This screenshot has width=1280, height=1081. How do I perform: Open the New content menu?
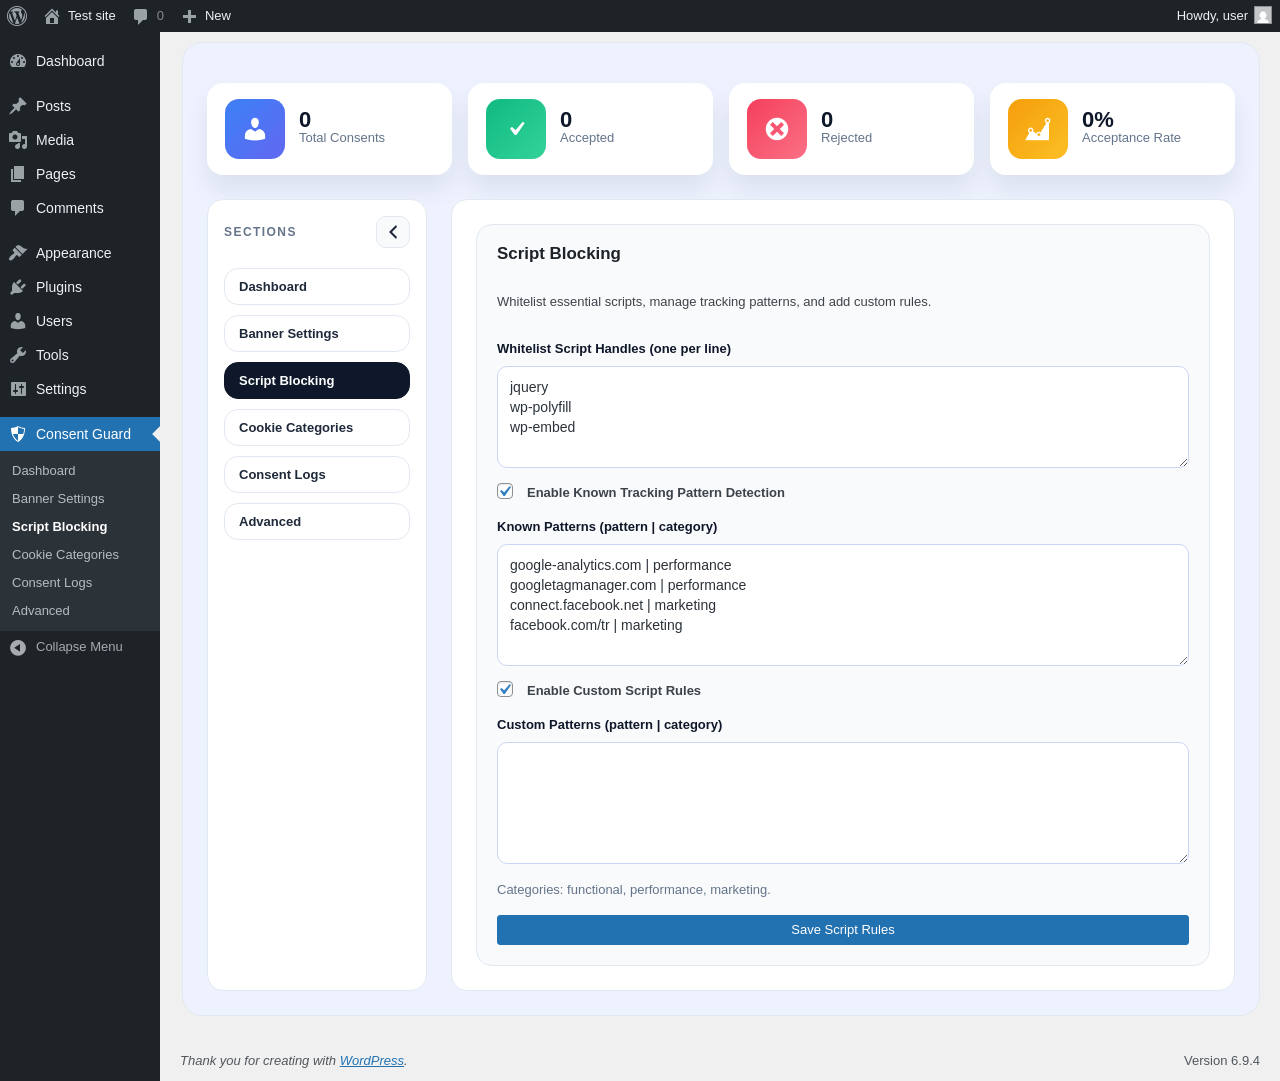[x=207, y=16]
